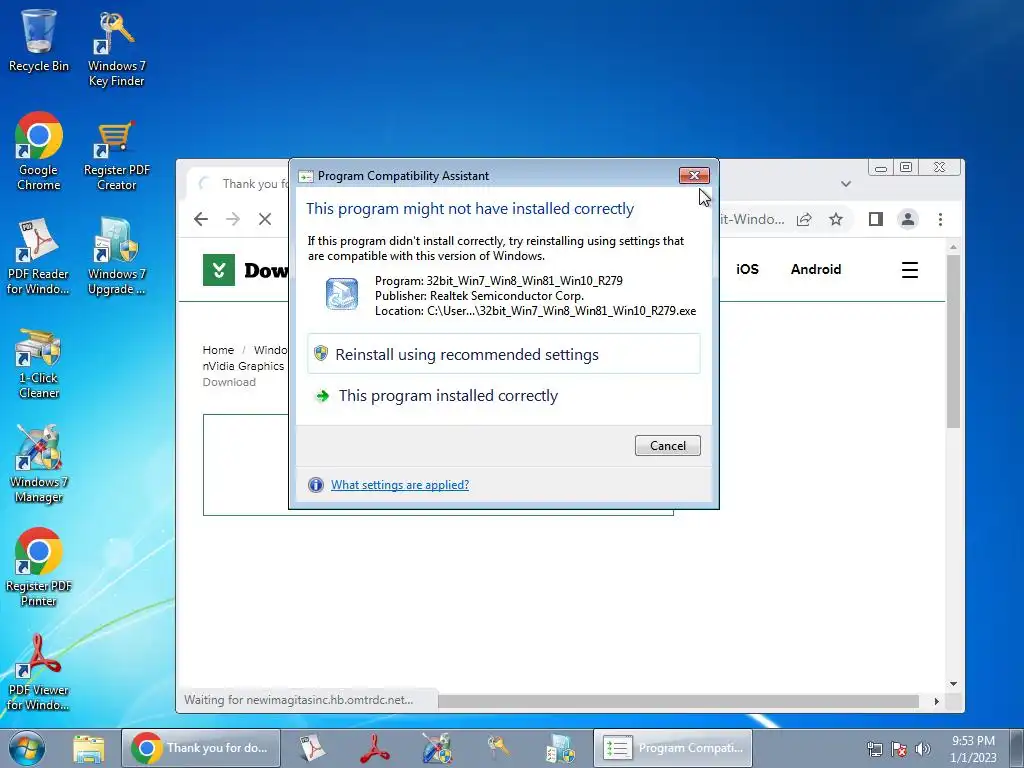This screenshot has height=768, width=1024.
Task: Select the 'Thank you' Chrome tab
Action: [240, 184]
